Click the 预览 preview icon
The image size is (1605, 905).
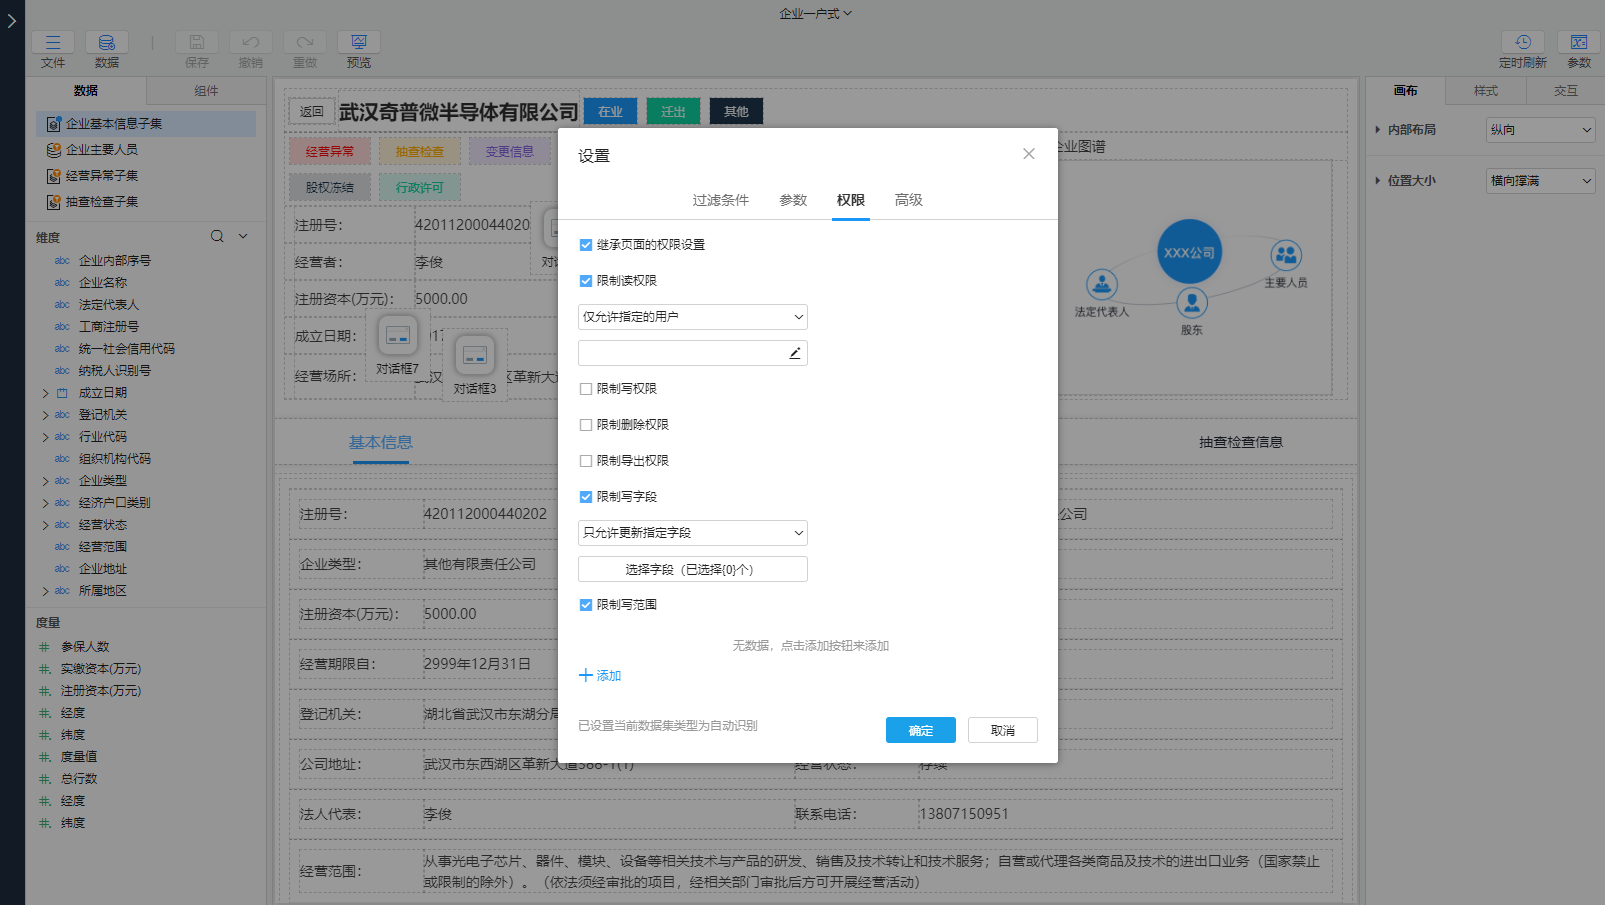(x=358, y=42)
